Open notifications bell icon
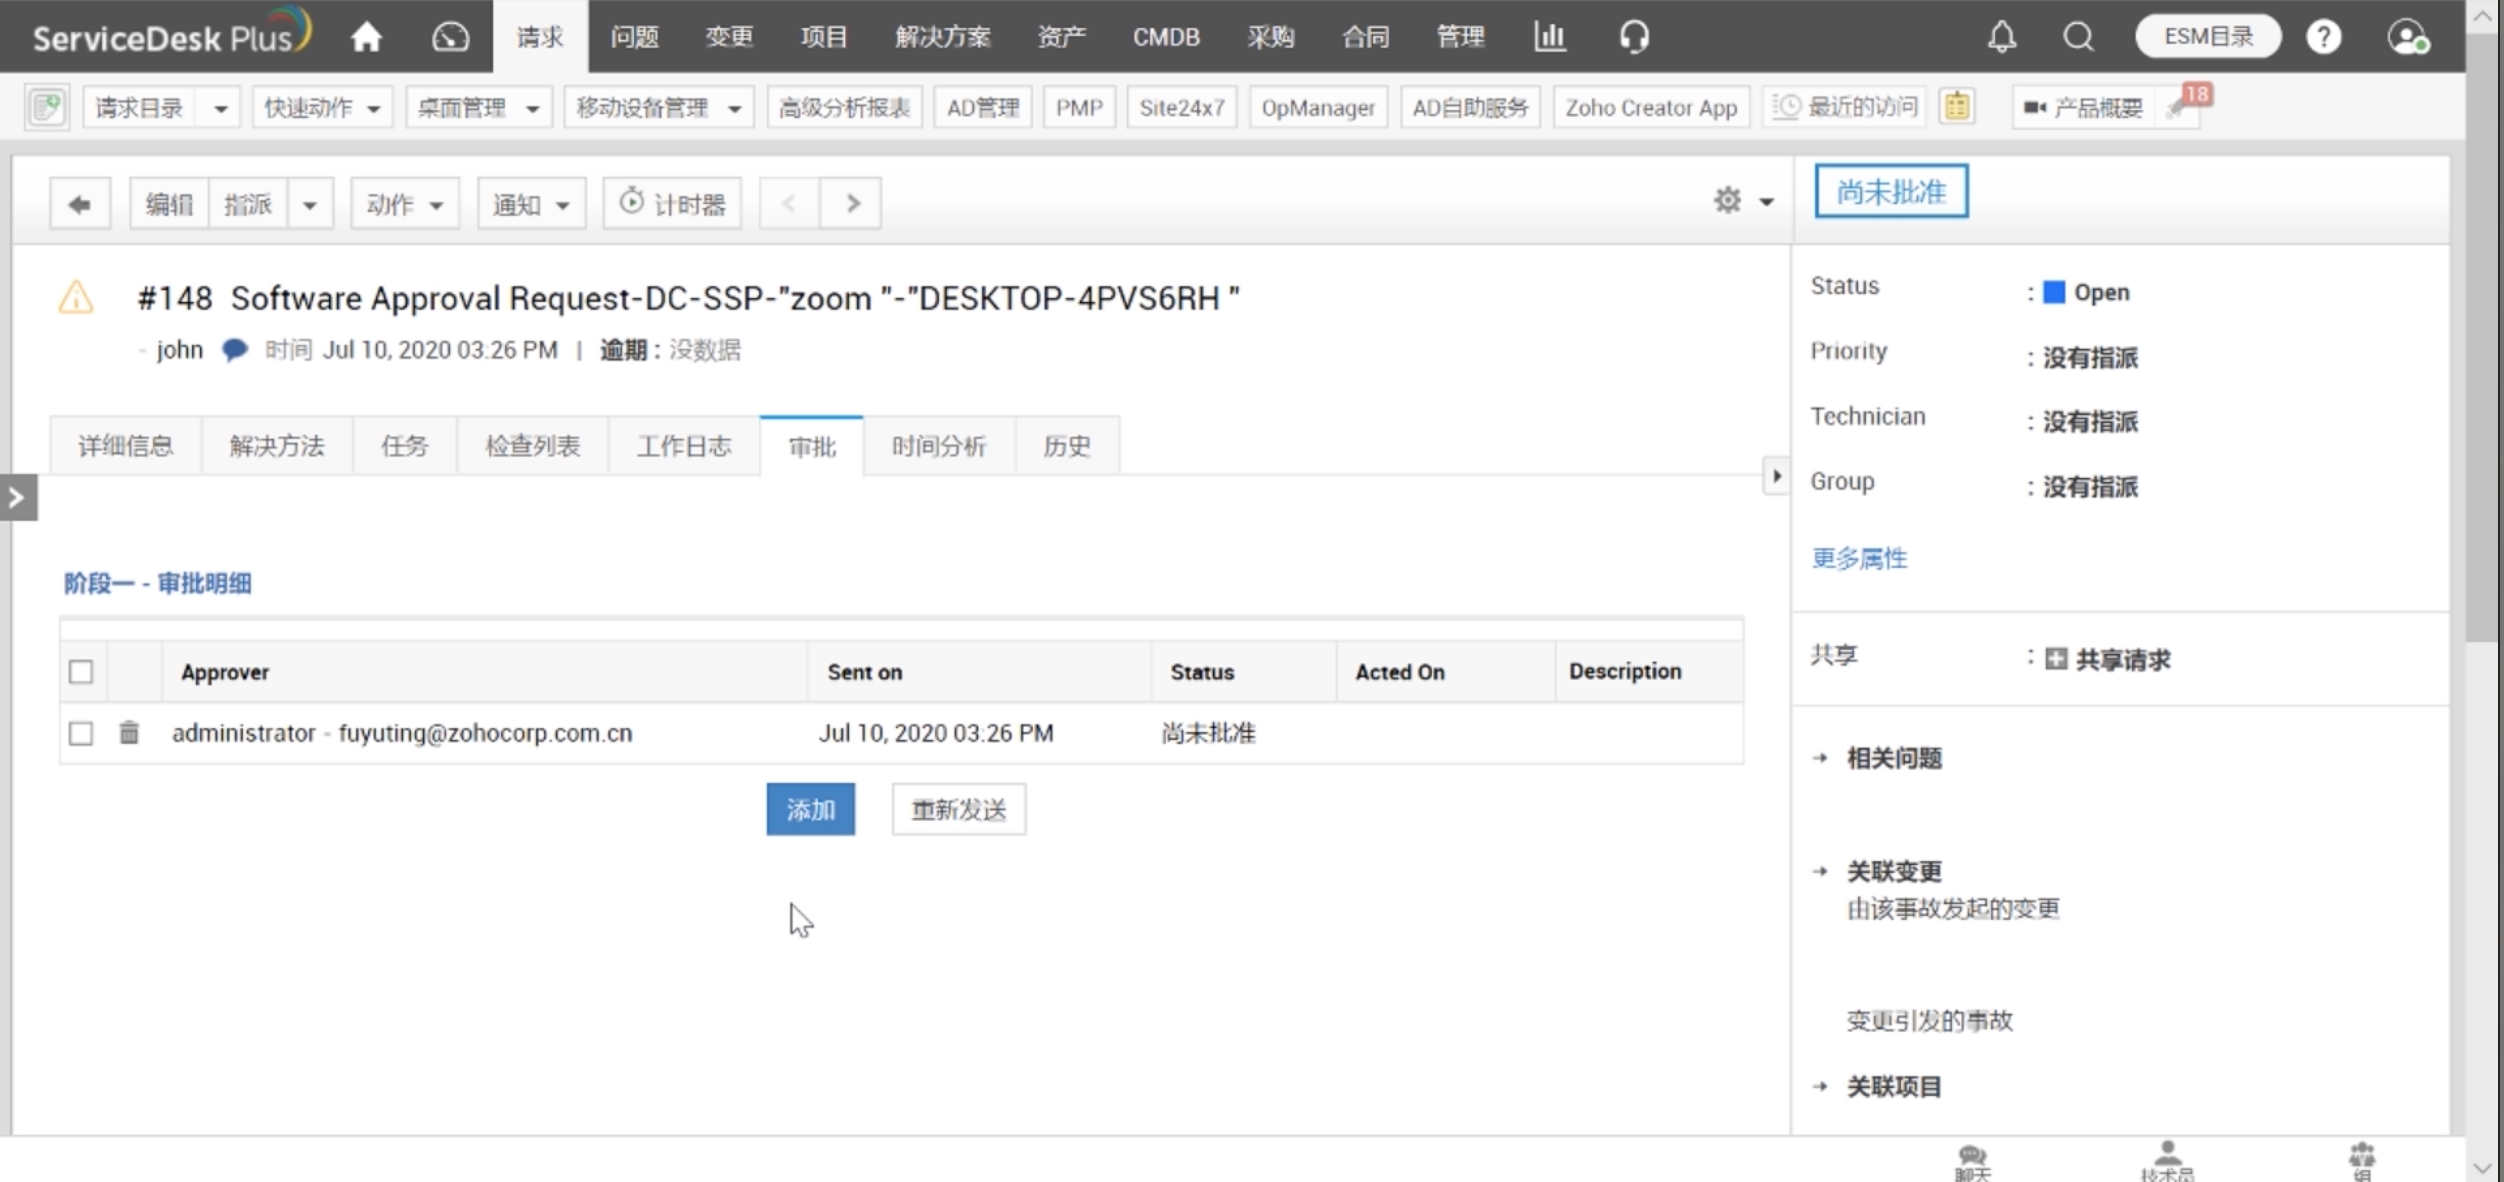The height and width of the screenshot is (1182, 2504). pyautogui.click(x=2001, y=37)
